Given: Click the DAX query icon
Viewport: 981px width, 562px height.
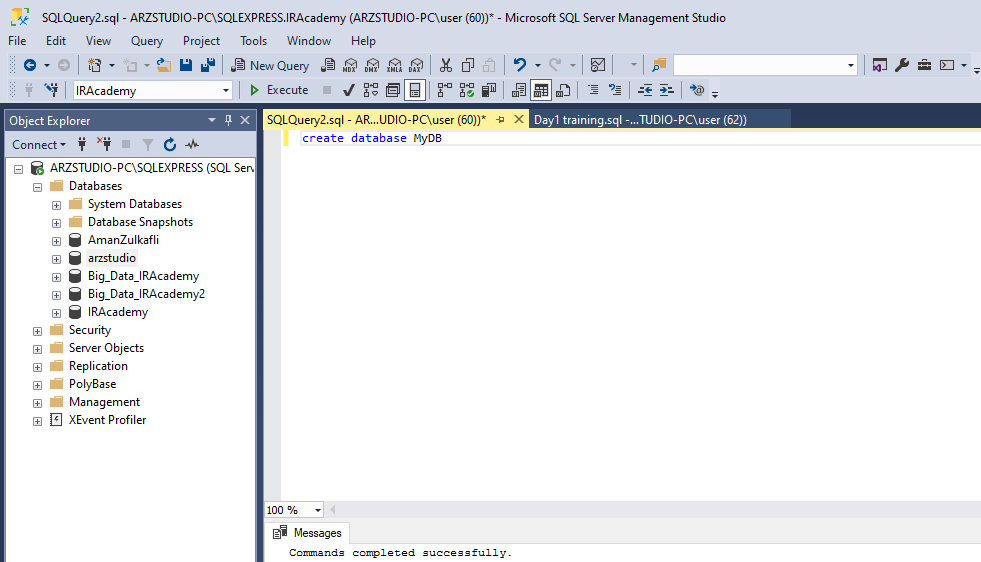Looking at the screenshot, I should click(x=416, y=65).
